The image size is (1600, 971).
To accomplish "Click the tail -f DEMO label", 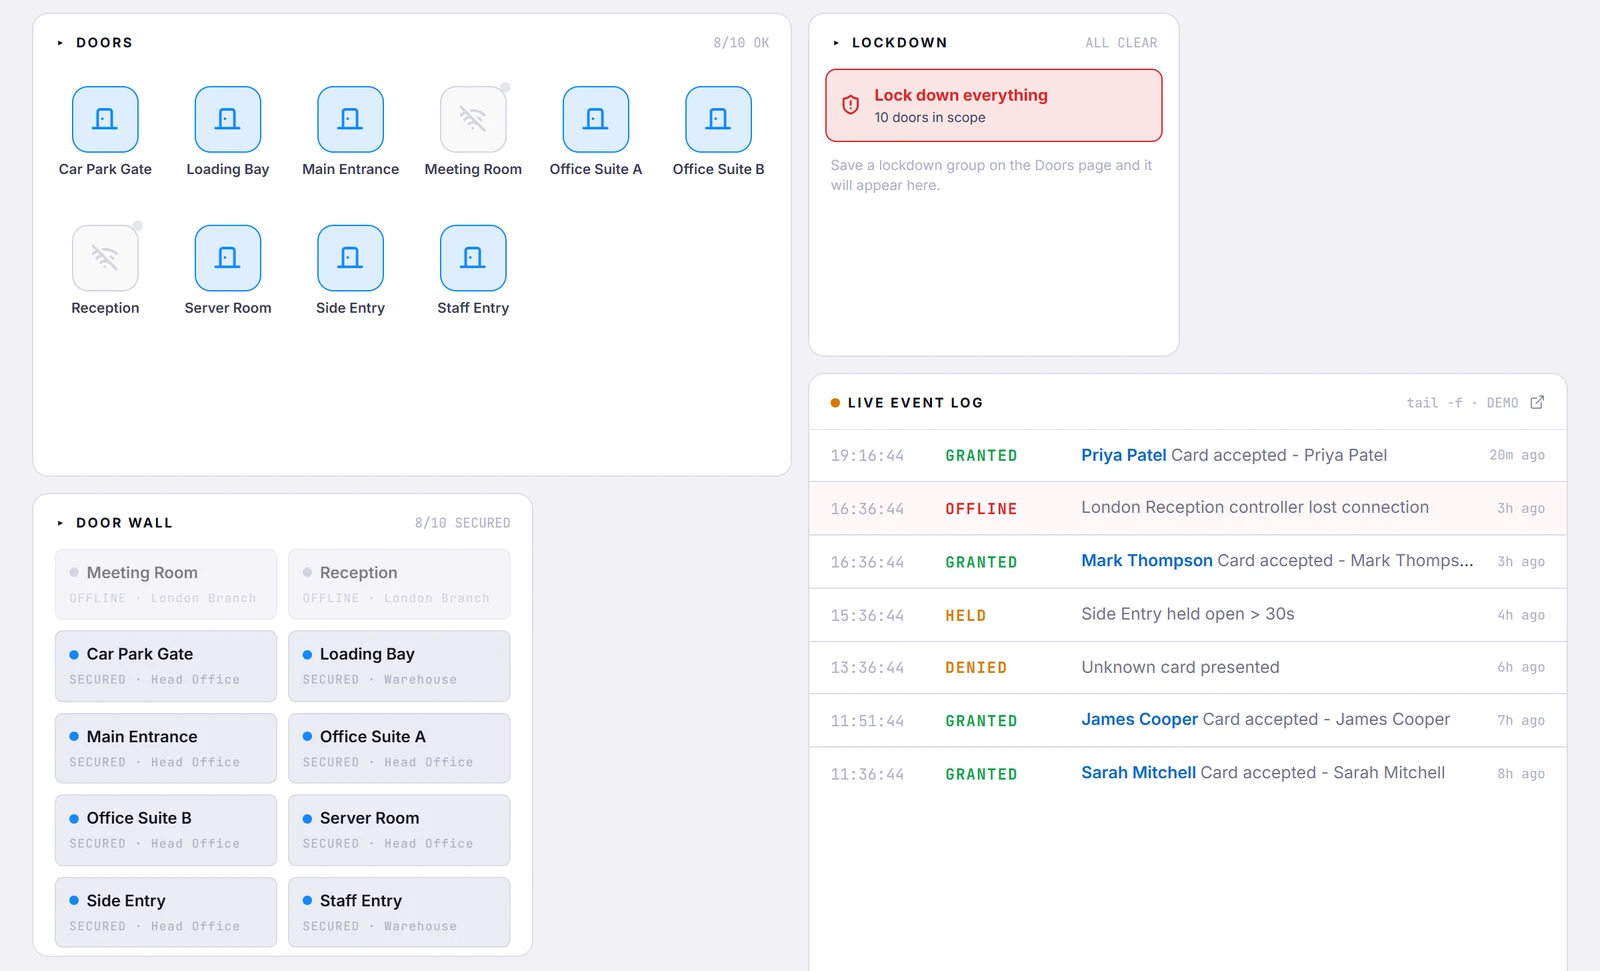I will coord(1462,403).
